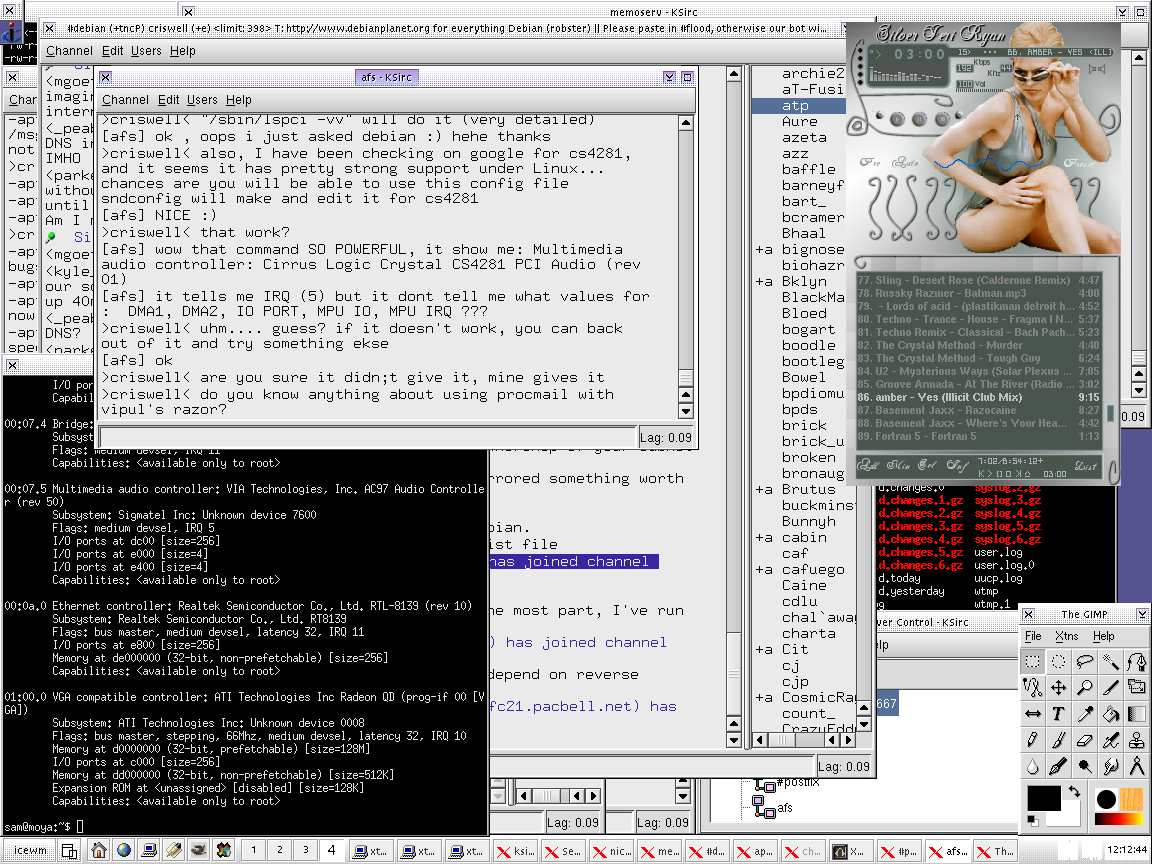Click the Play button on the music player
Viewport: 1152px width, 864px height.
897,119
